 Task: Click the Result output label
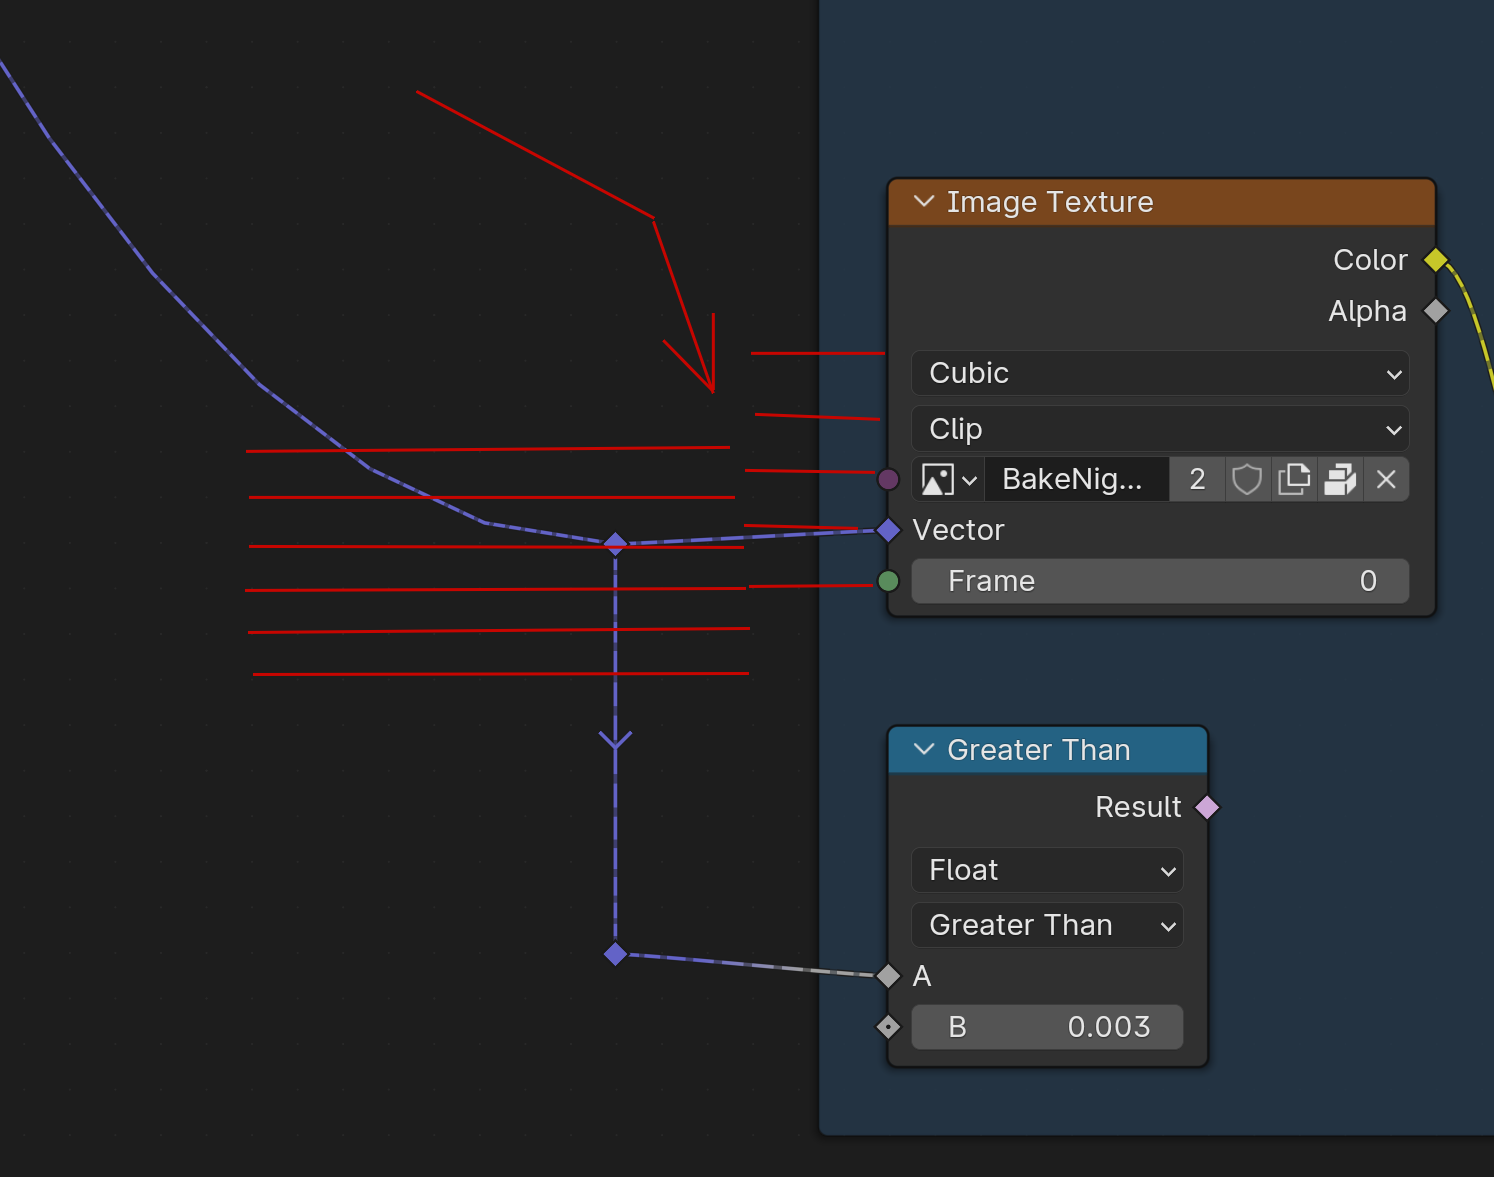1138,807
